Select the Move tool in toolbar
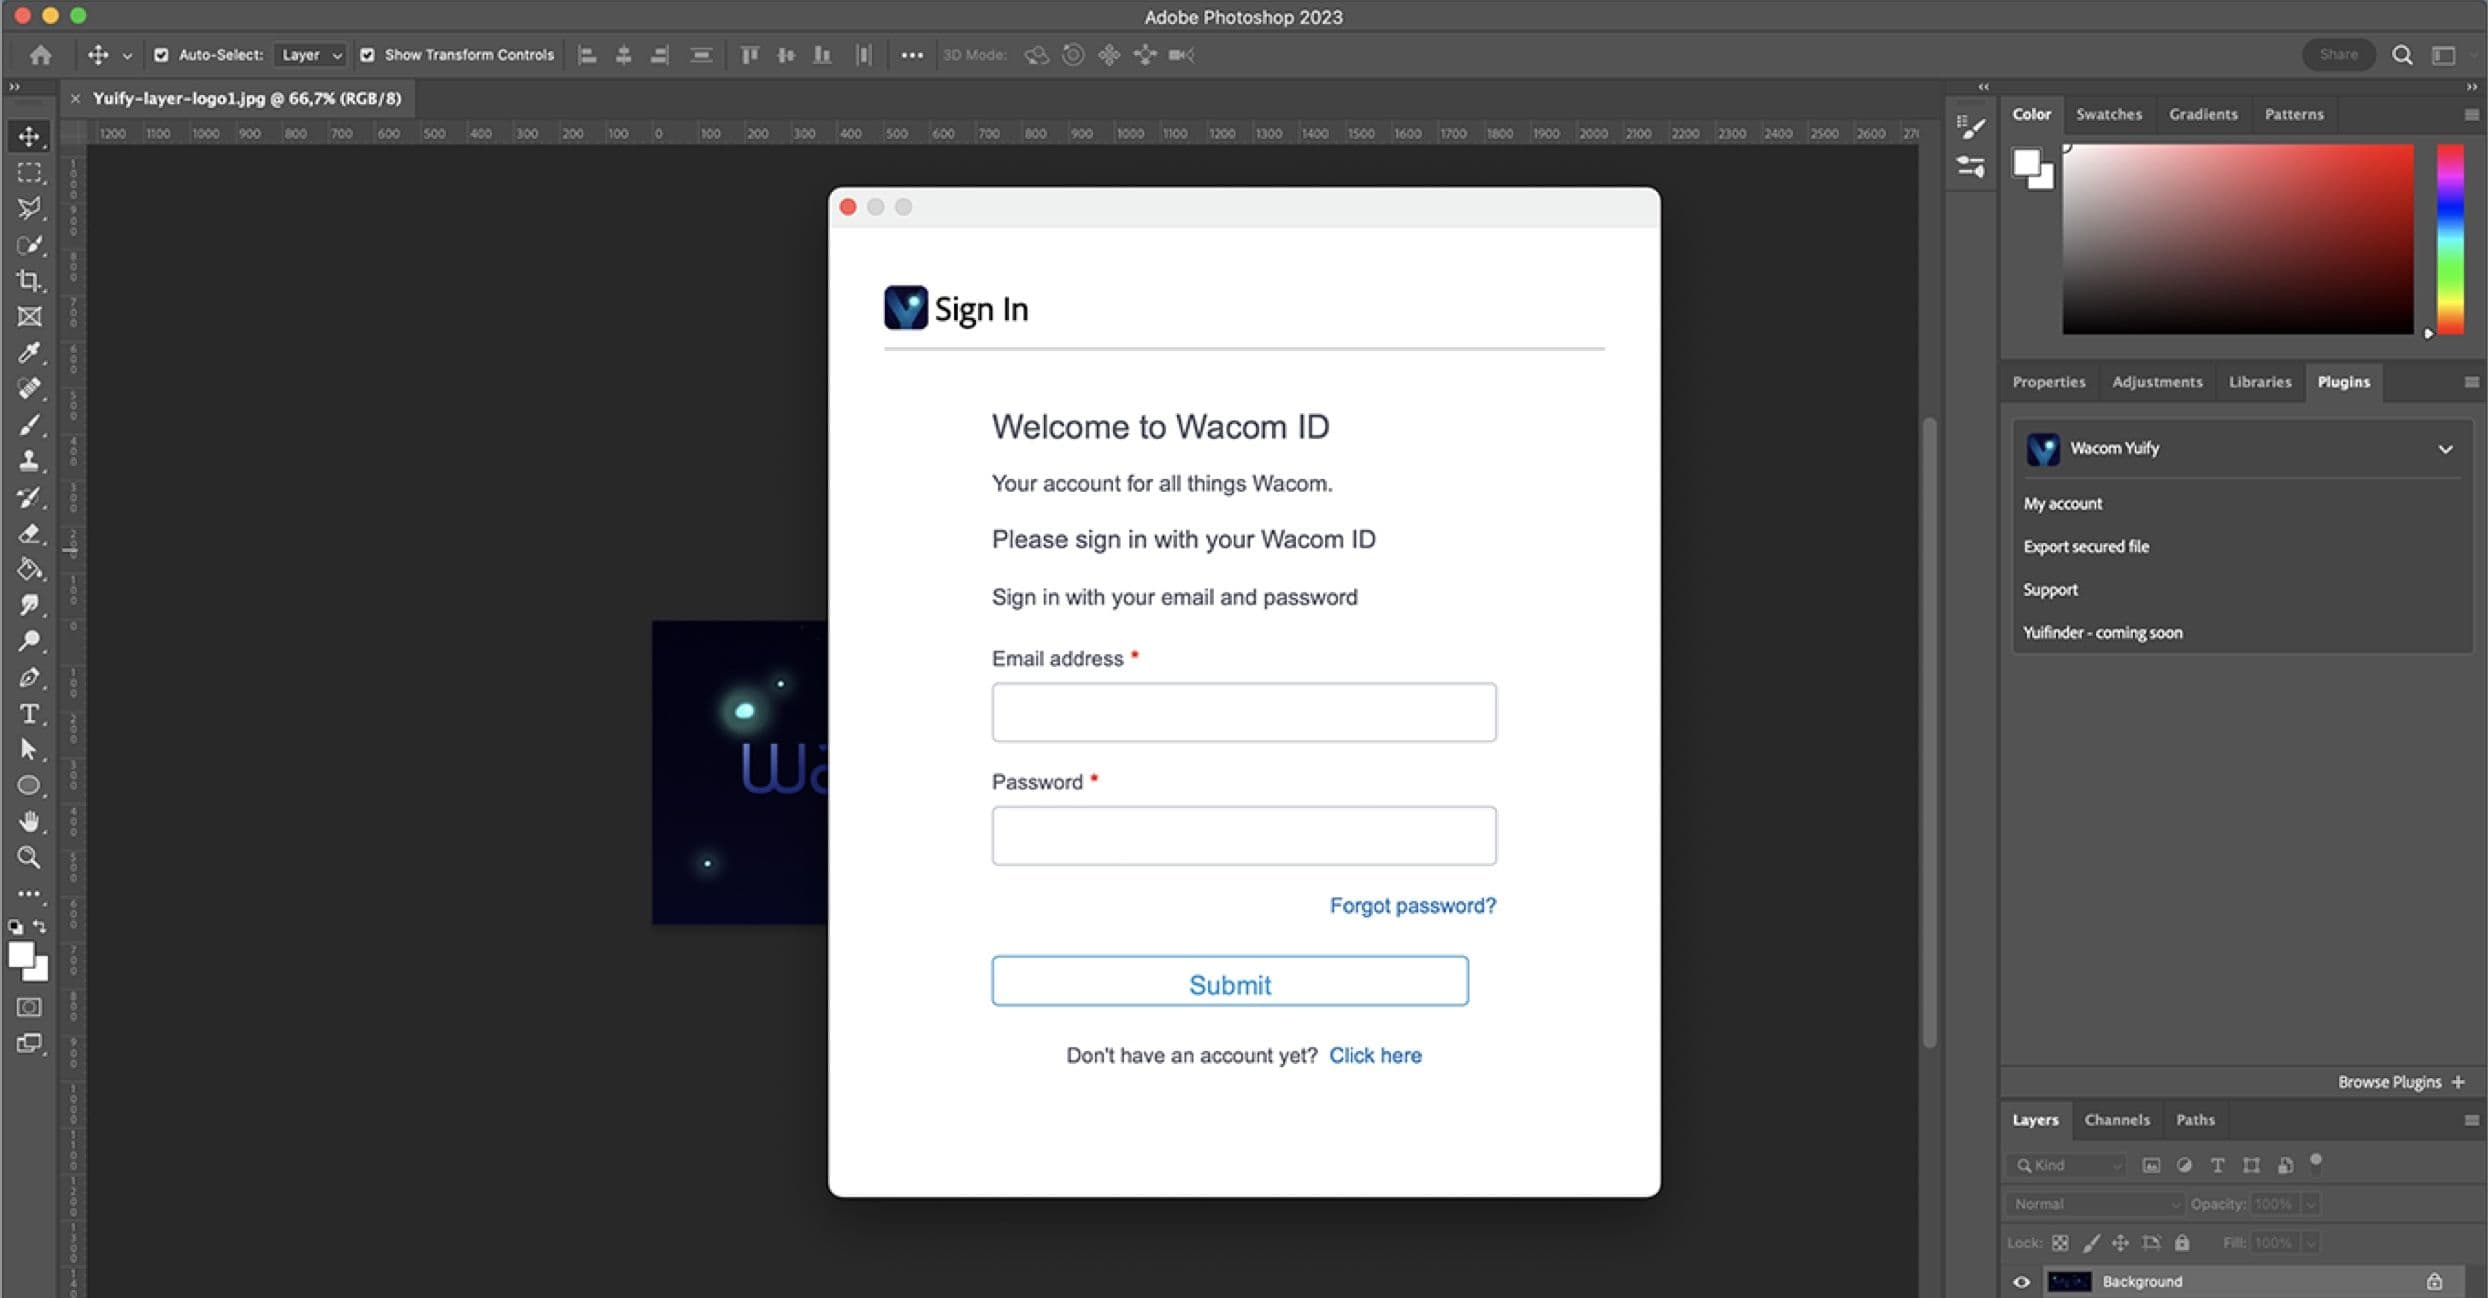 [29, 136]
